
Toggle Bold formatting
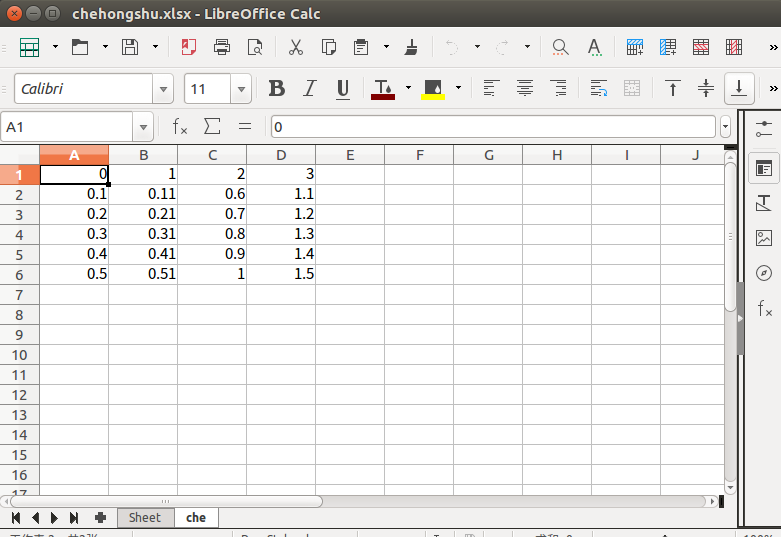coord(277,89)
